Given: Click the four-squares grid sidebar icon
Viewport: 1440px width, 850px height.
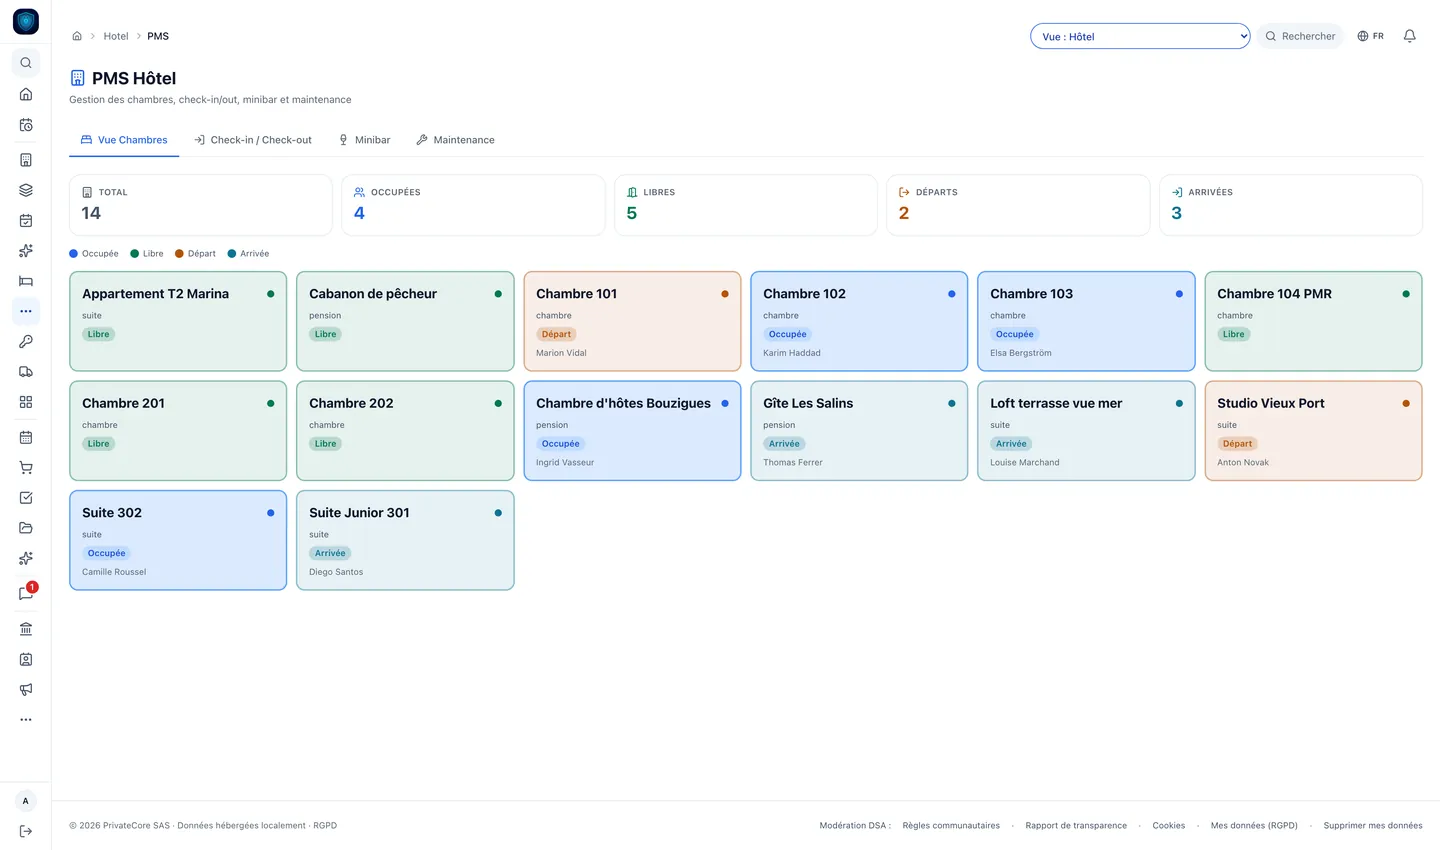Looking at the screenshot, I should coord(26,402).
